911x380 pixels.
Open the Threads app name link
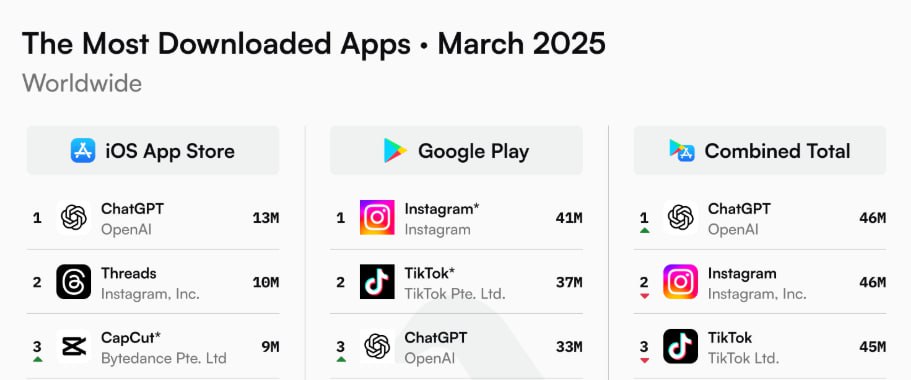point(128,273)
